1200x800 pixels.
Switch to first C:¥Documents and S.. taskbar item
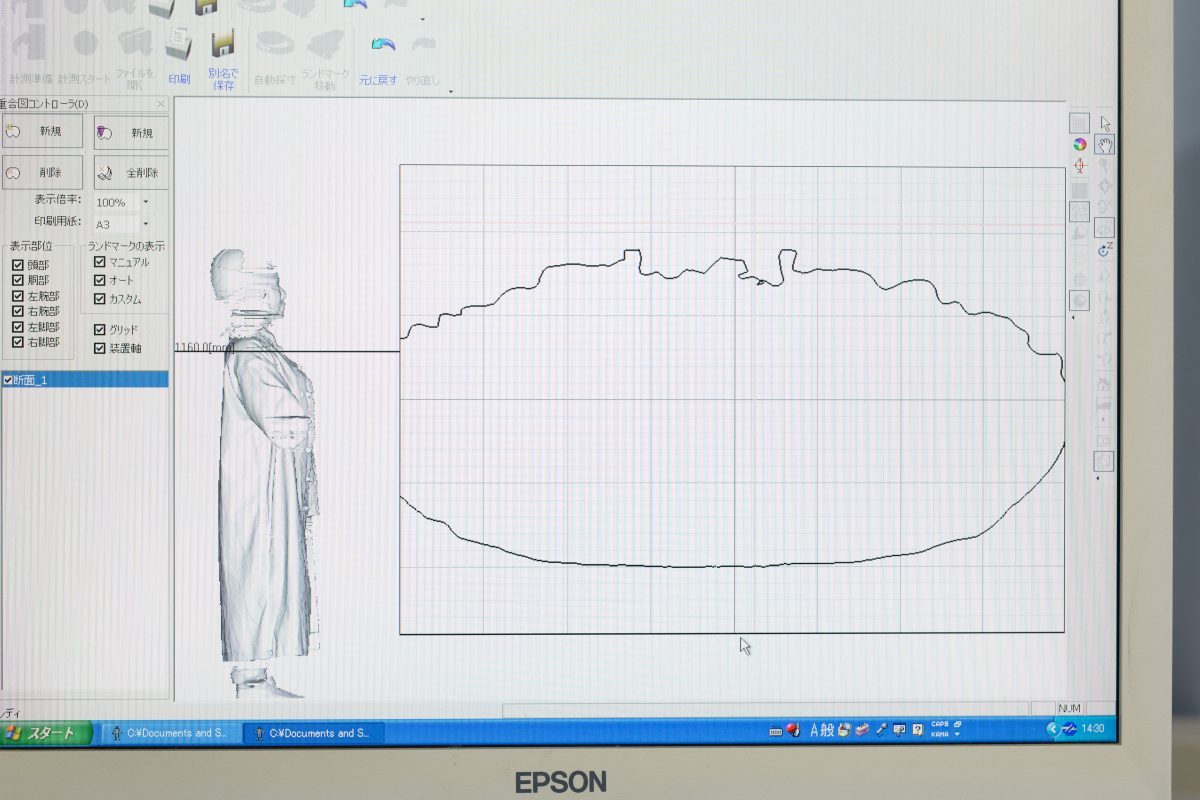169,733
